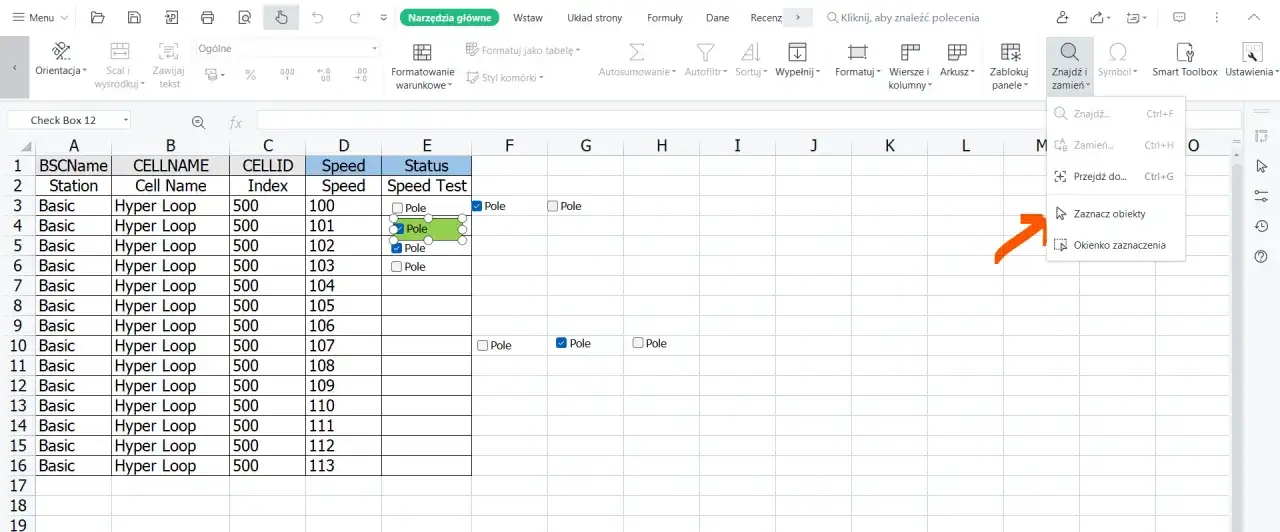
Task: Check the Pole checkbox in cell E6
Action: 397,267
